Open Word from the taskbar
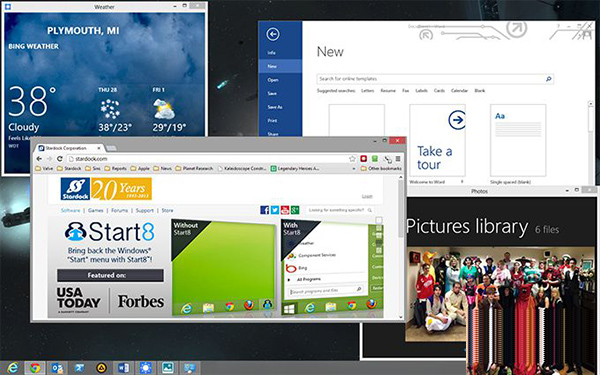The height and width of the screenshot is (375, 600). [123, 368]
